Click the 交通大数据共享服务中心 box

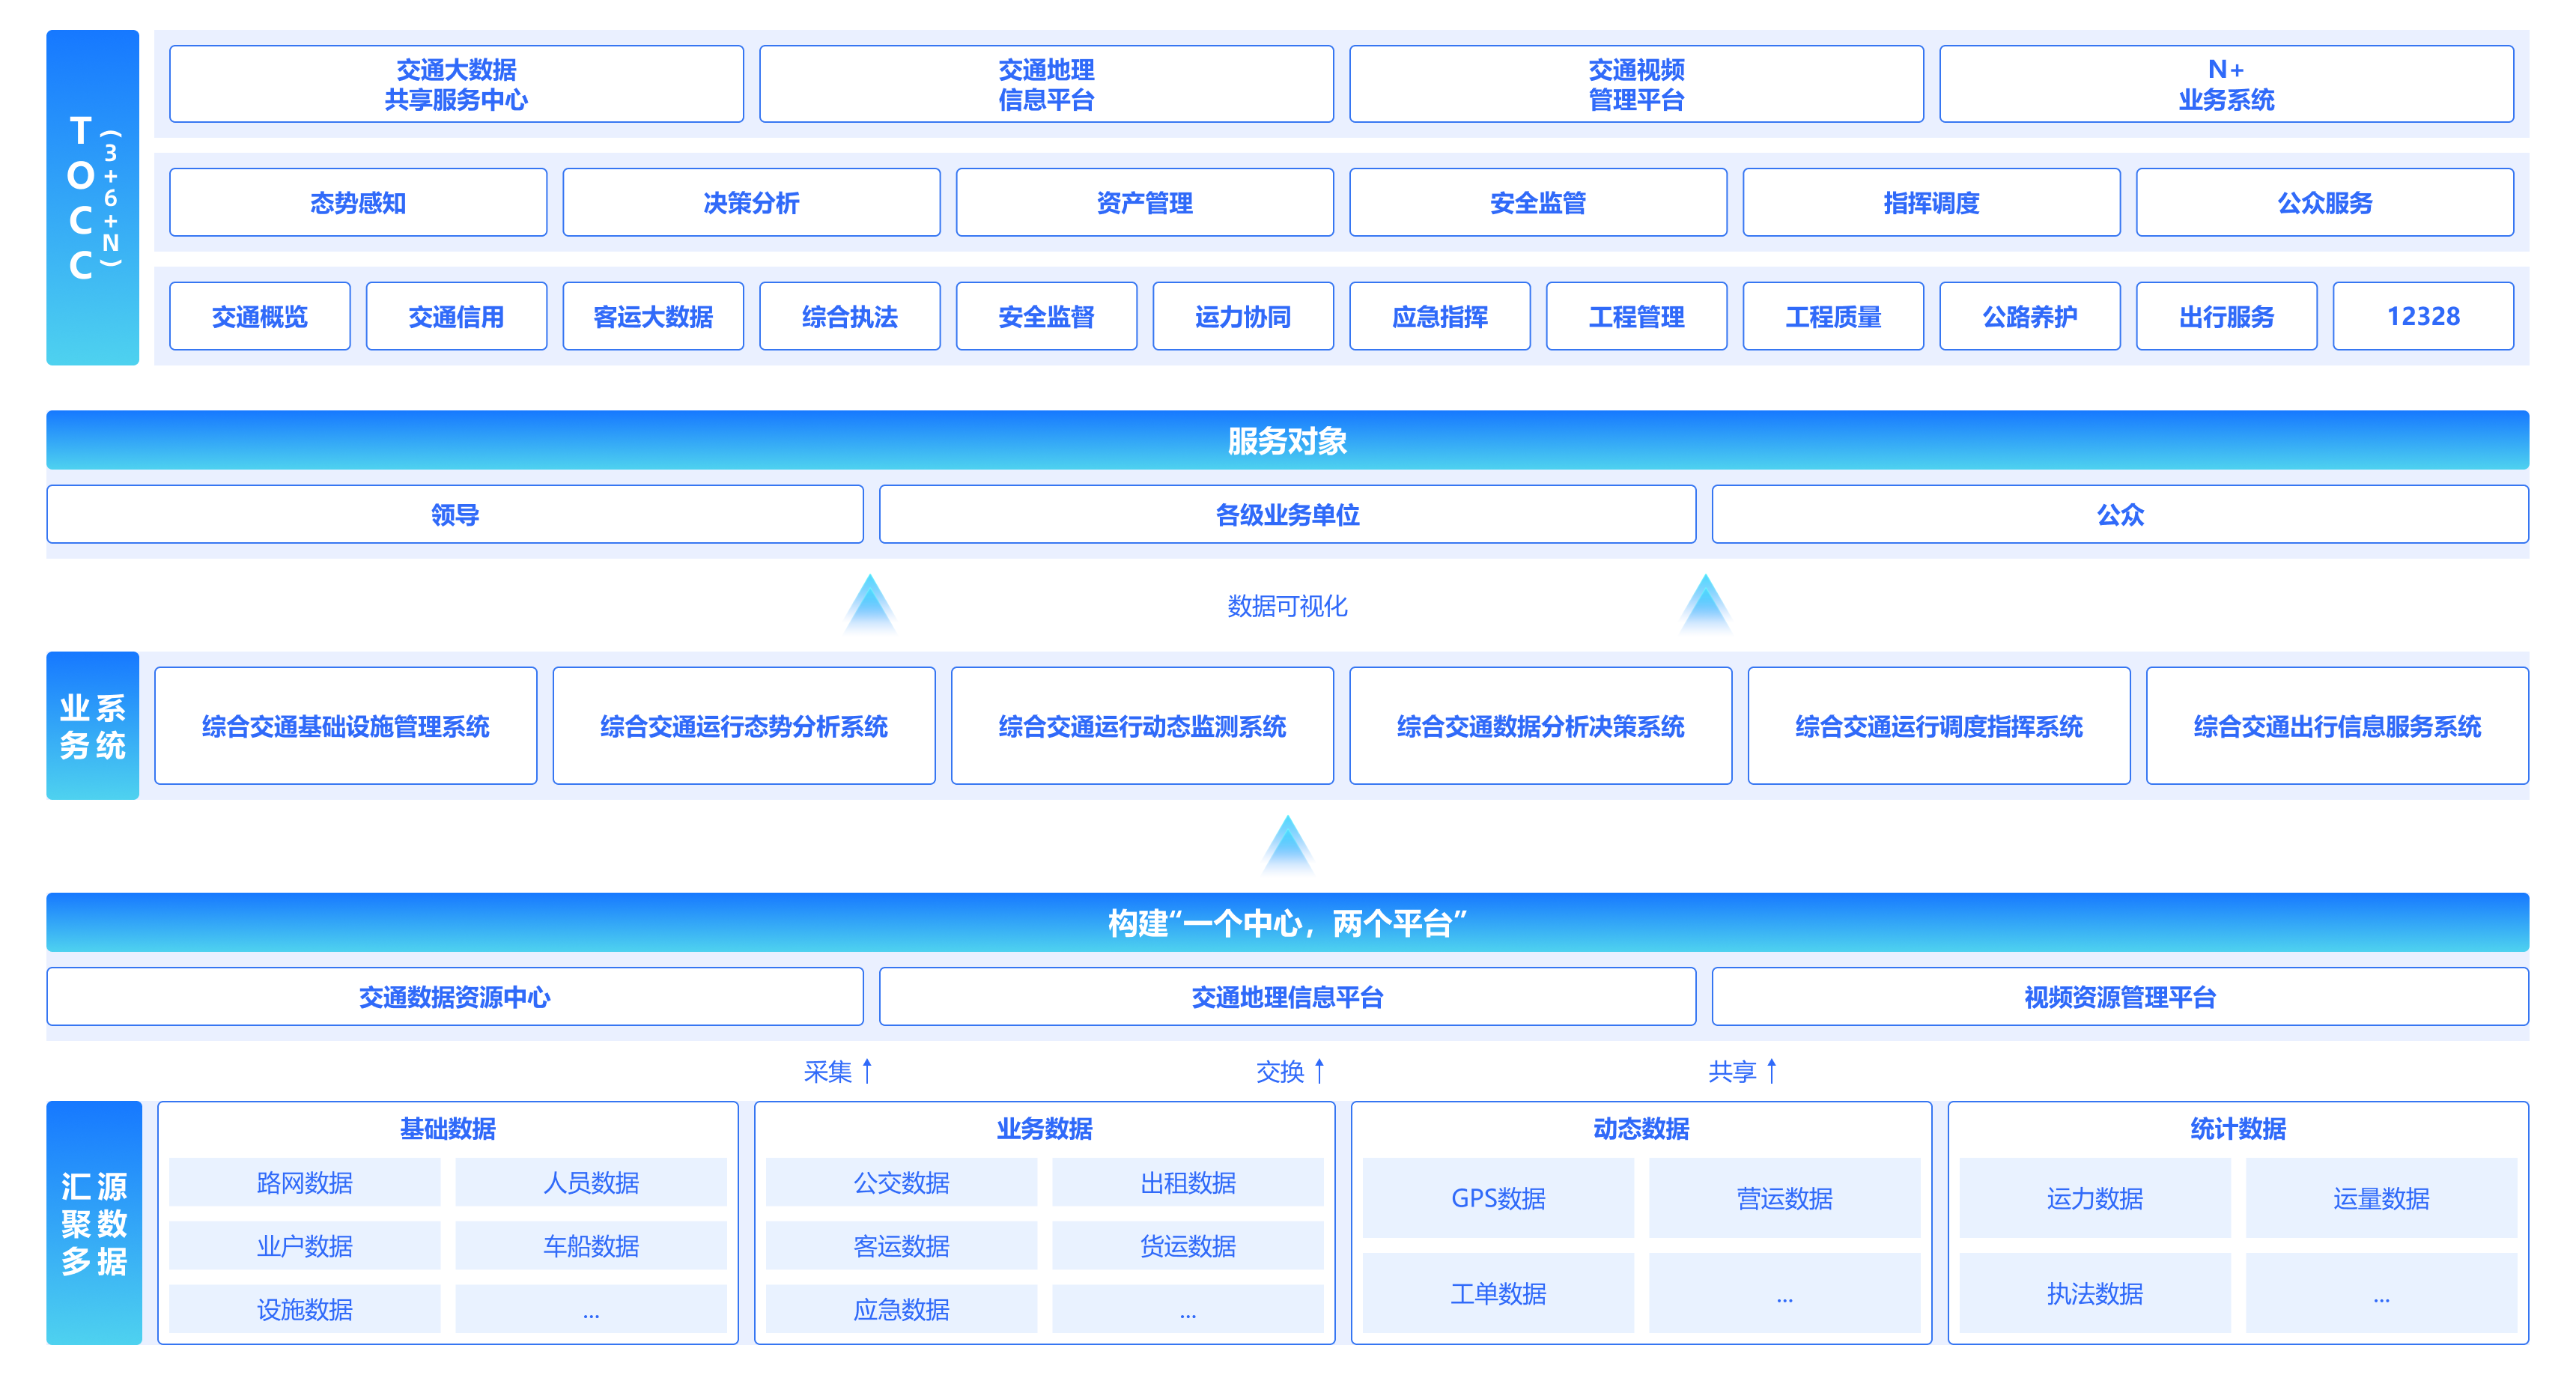456,84
